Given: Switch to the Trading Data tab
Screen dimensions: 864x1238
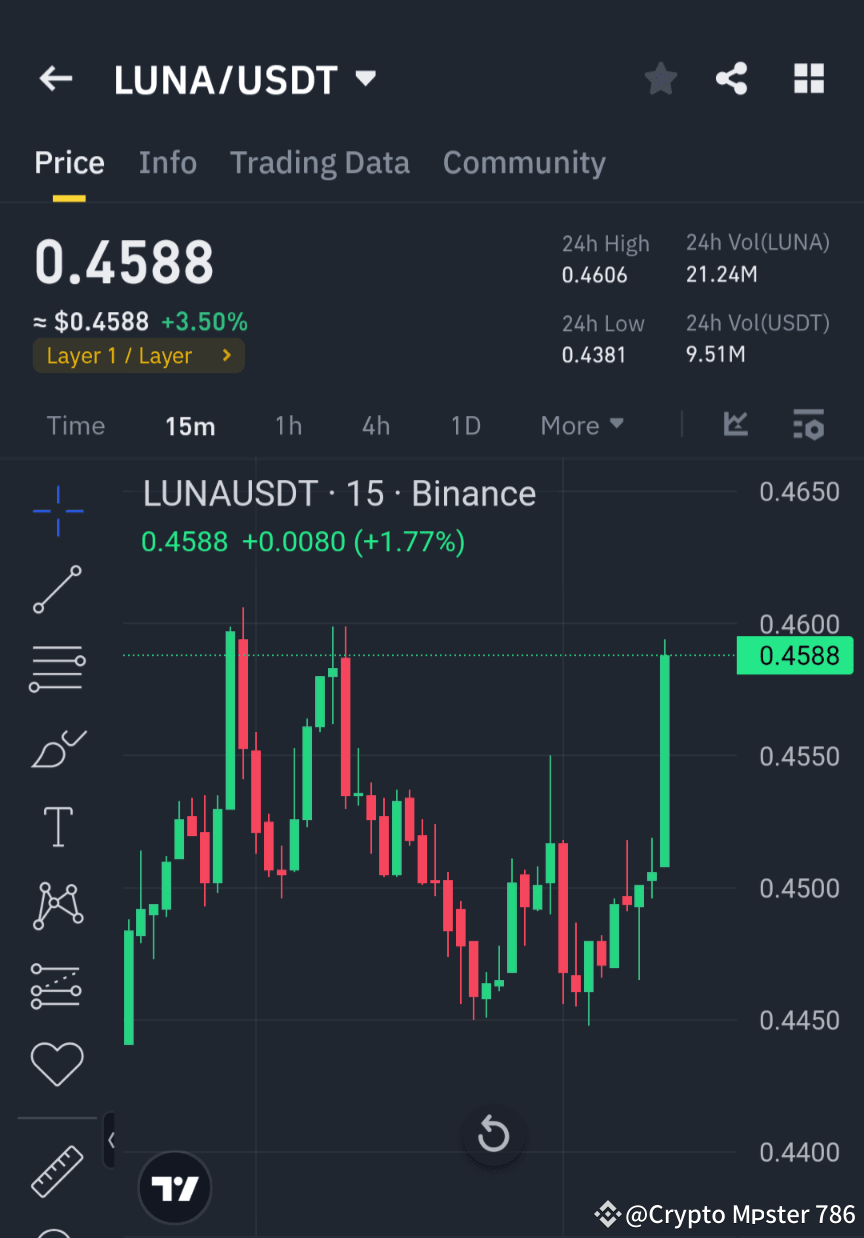Looking at the screenshot, I should [320, 162].
